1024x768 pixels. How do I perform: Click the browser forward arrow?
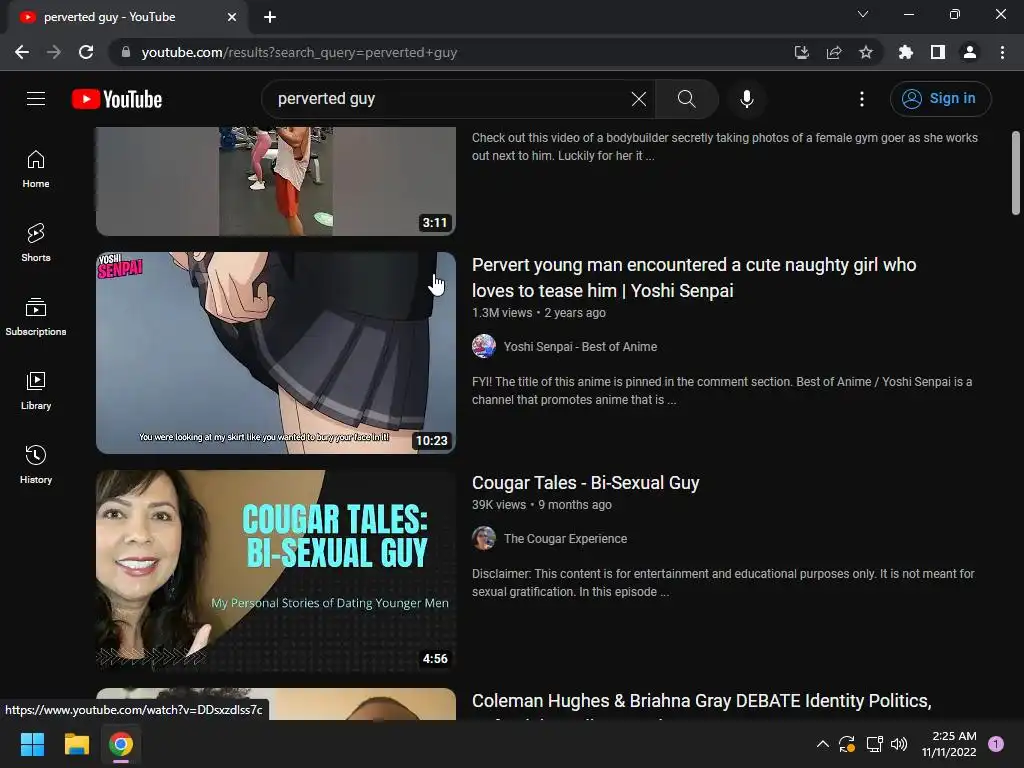pyautogui.click(x=54, y=52)
